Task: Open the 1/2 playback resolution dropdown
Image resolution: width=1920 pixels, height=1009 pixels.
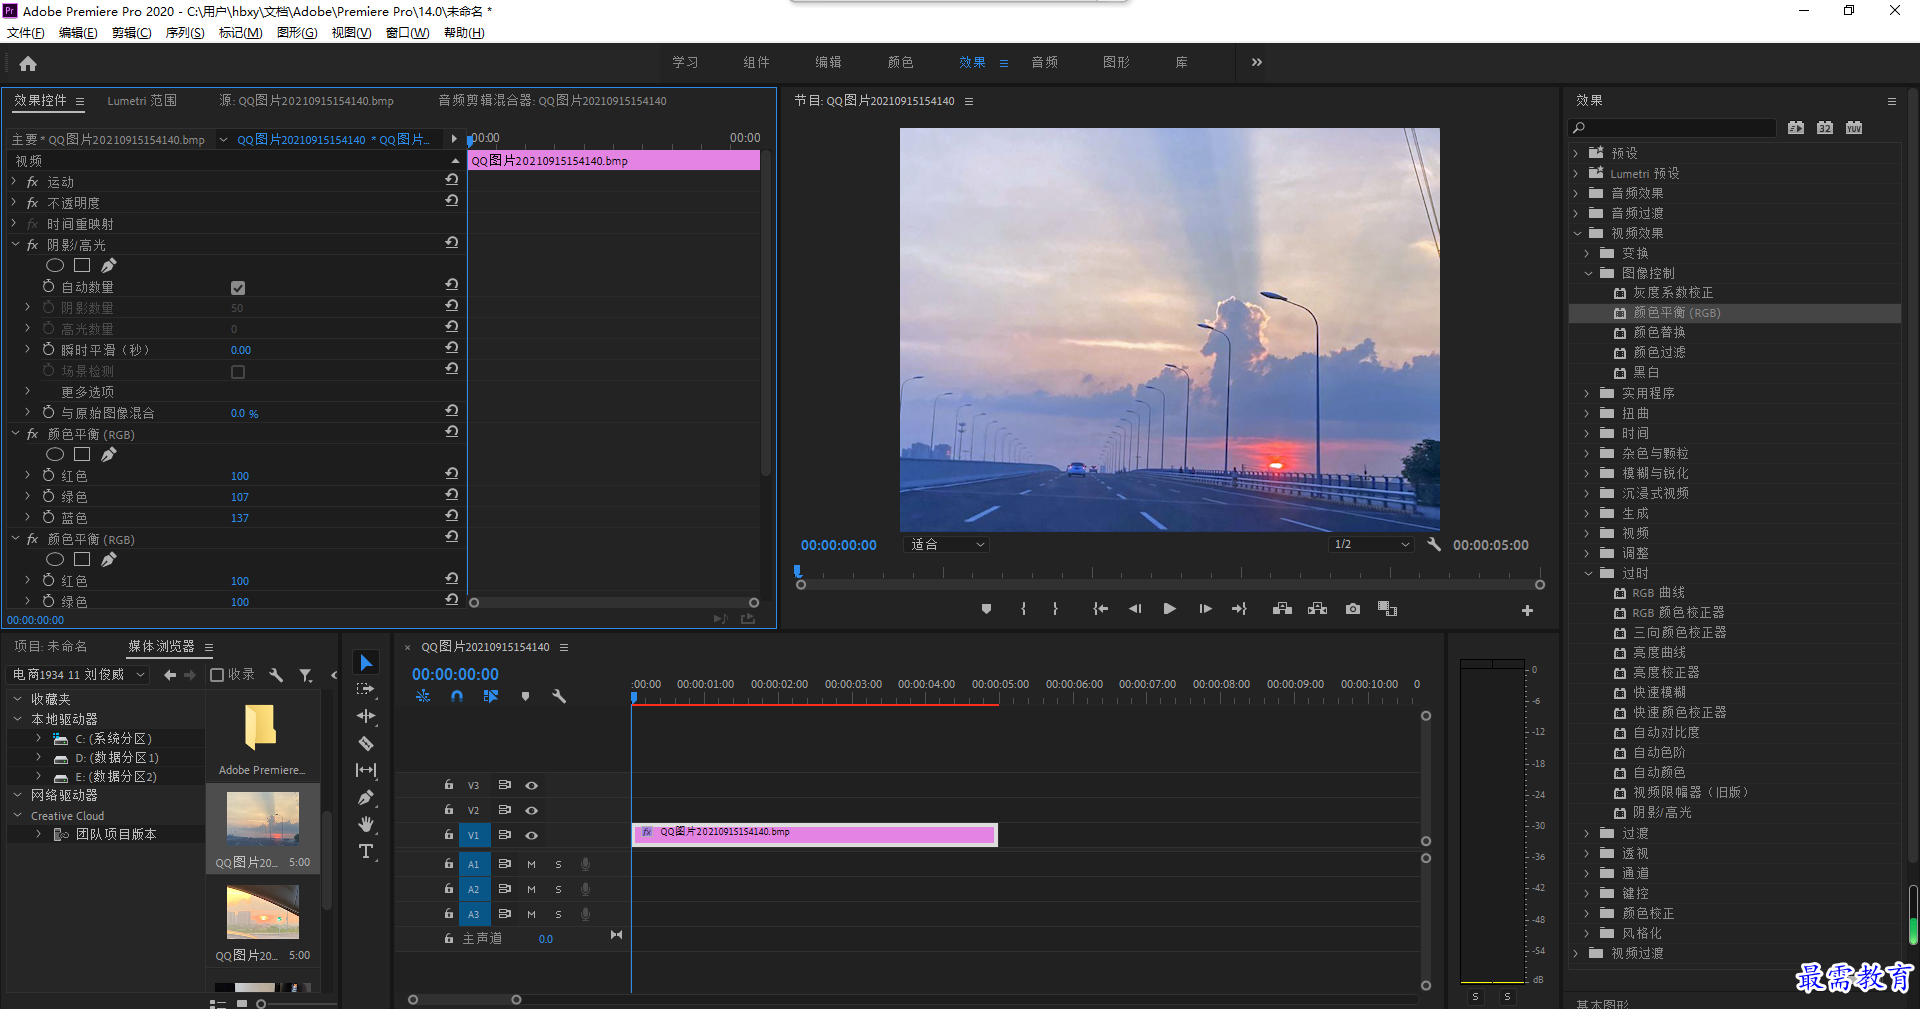Action: click(1371, 544)
